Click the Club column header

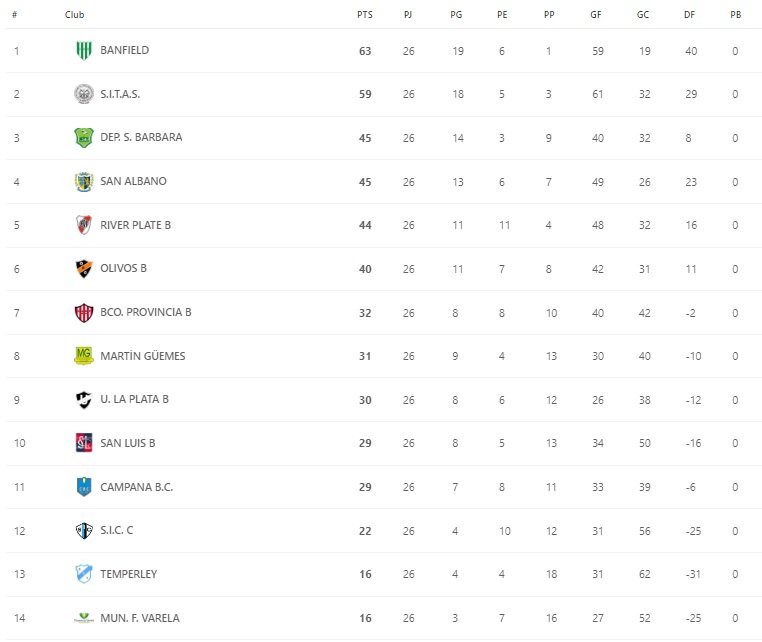tap(75, 15)
